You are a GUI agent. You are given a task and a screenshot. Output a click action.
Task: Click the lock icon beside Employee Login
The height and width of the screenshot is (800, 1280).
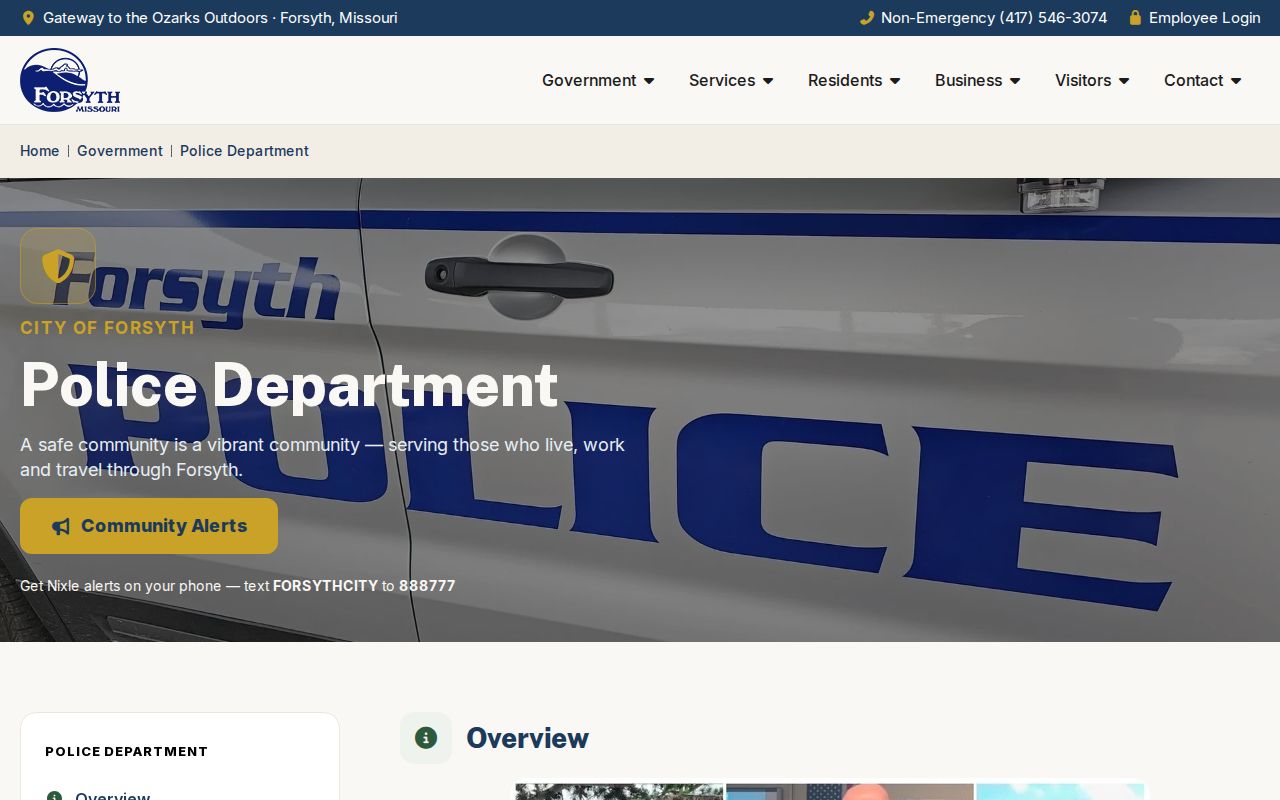coord(1135,18)
